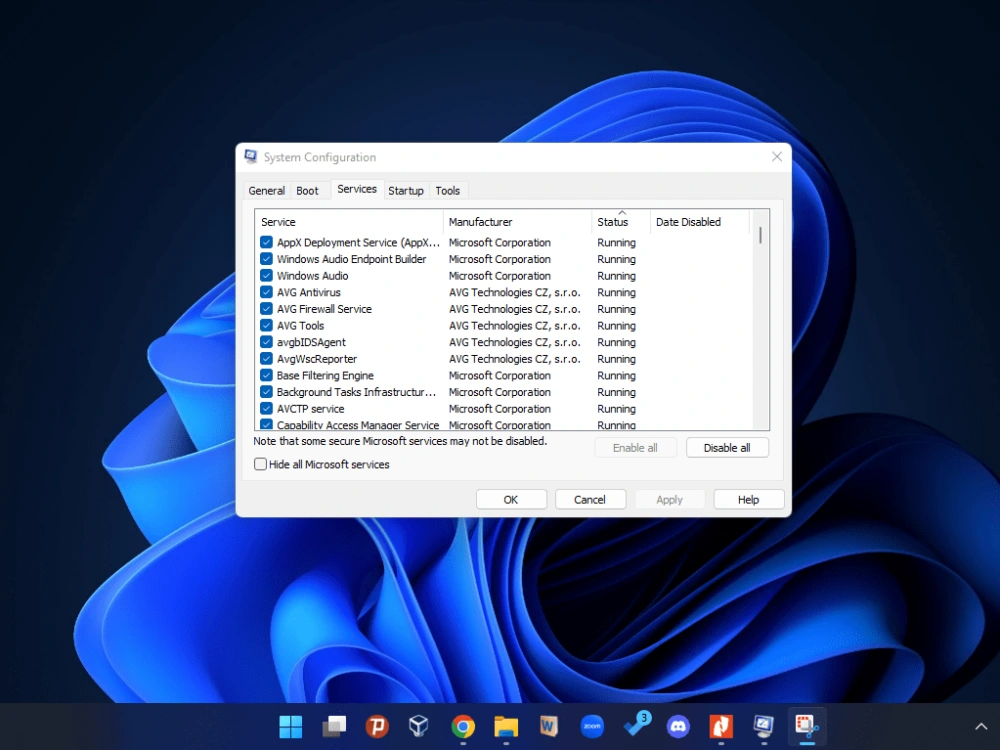Toggle the Windows Audio service checkbox

tap(266, 276)
